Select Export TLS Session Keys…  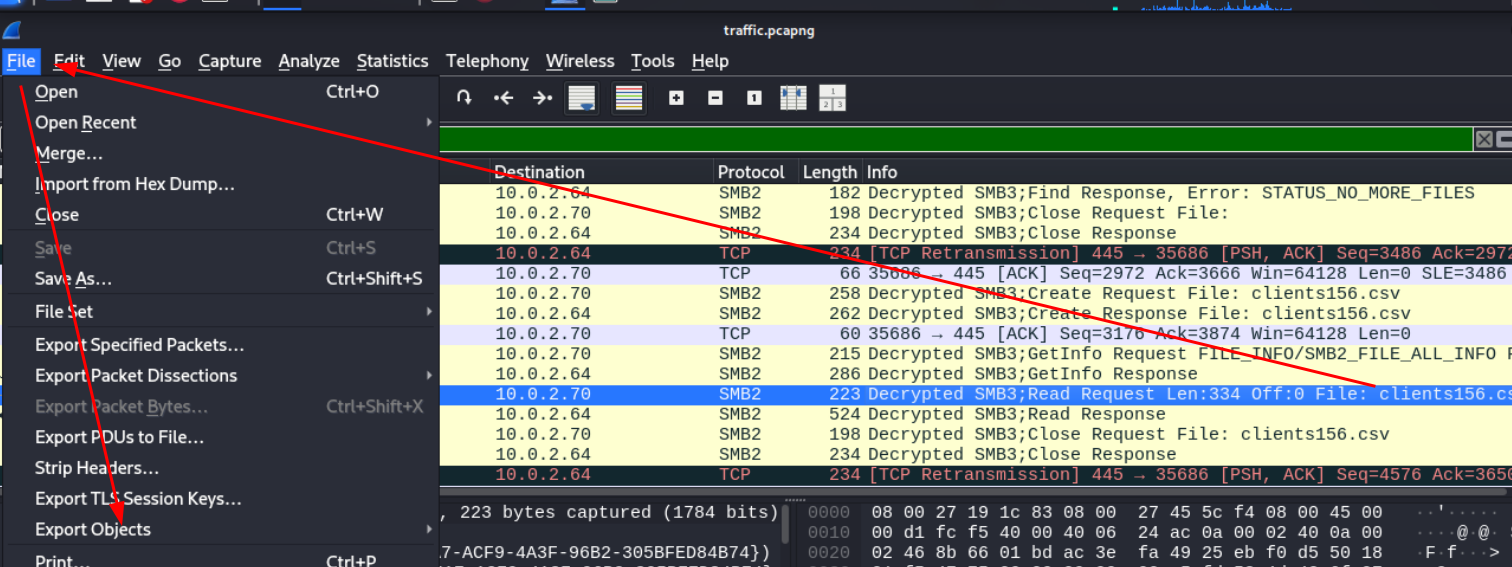pyautogui.click(x=221, y=499)
